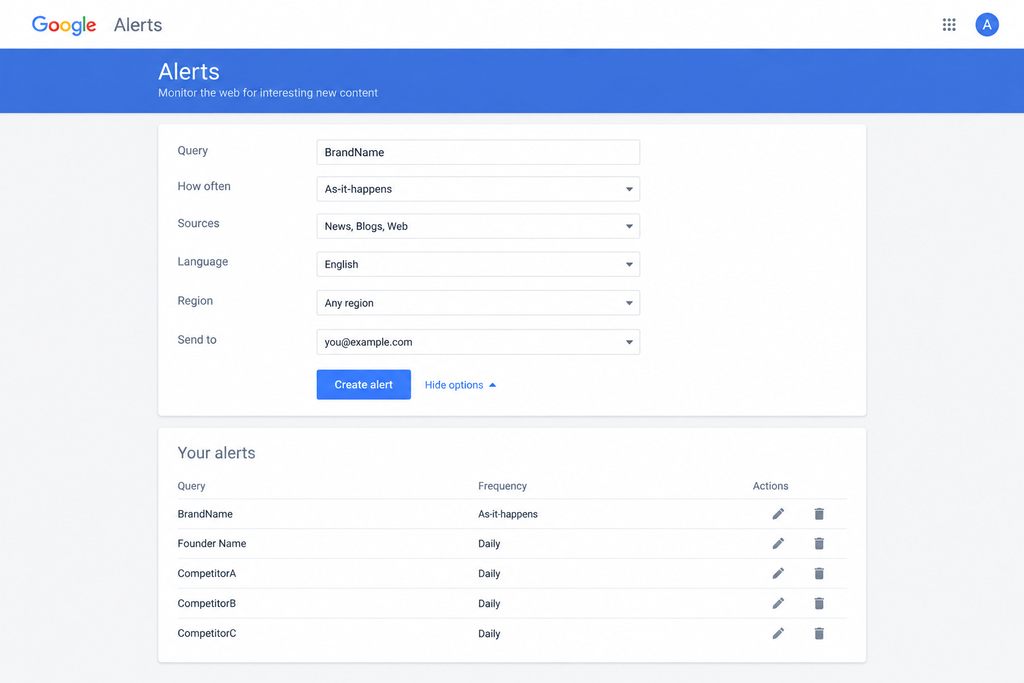Open the Google apps grid icon
The image size is (1024, 683).
tap(949, 25)
